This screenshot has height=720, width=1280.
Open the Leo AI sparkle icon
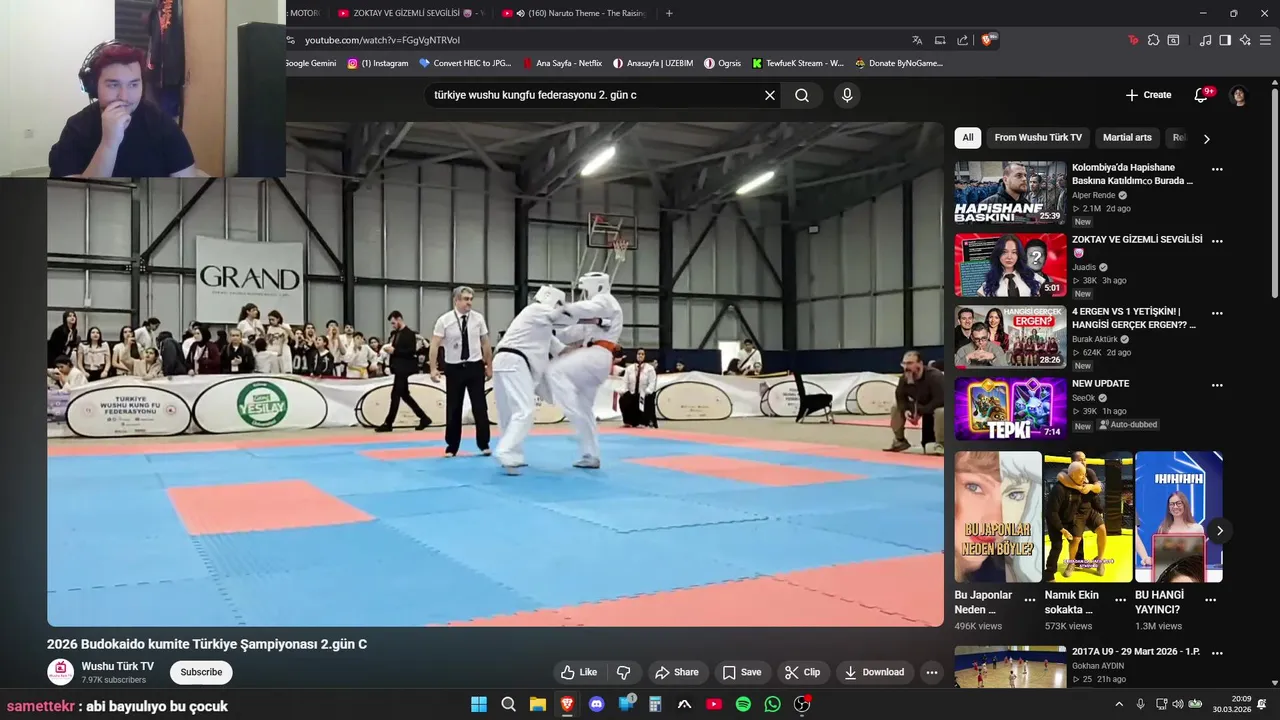(x=1245, y=40)
